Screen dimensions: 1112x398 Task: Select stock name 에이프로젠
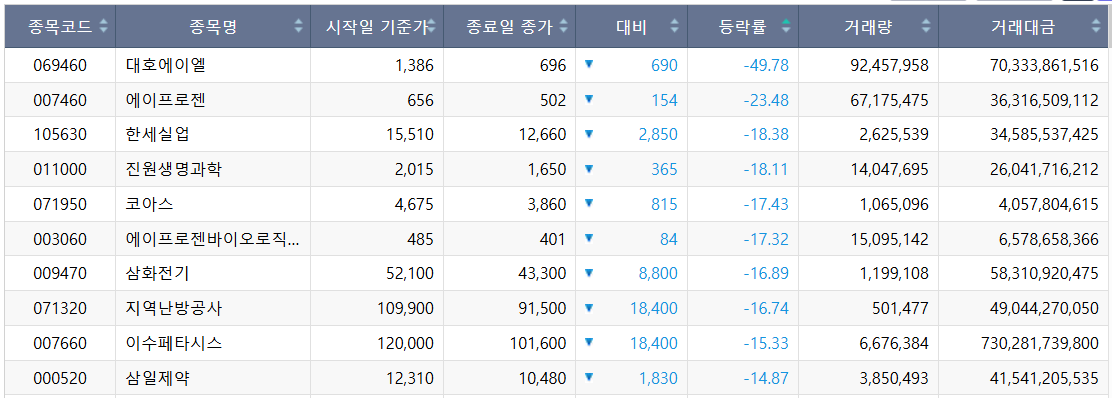(166, 101)
